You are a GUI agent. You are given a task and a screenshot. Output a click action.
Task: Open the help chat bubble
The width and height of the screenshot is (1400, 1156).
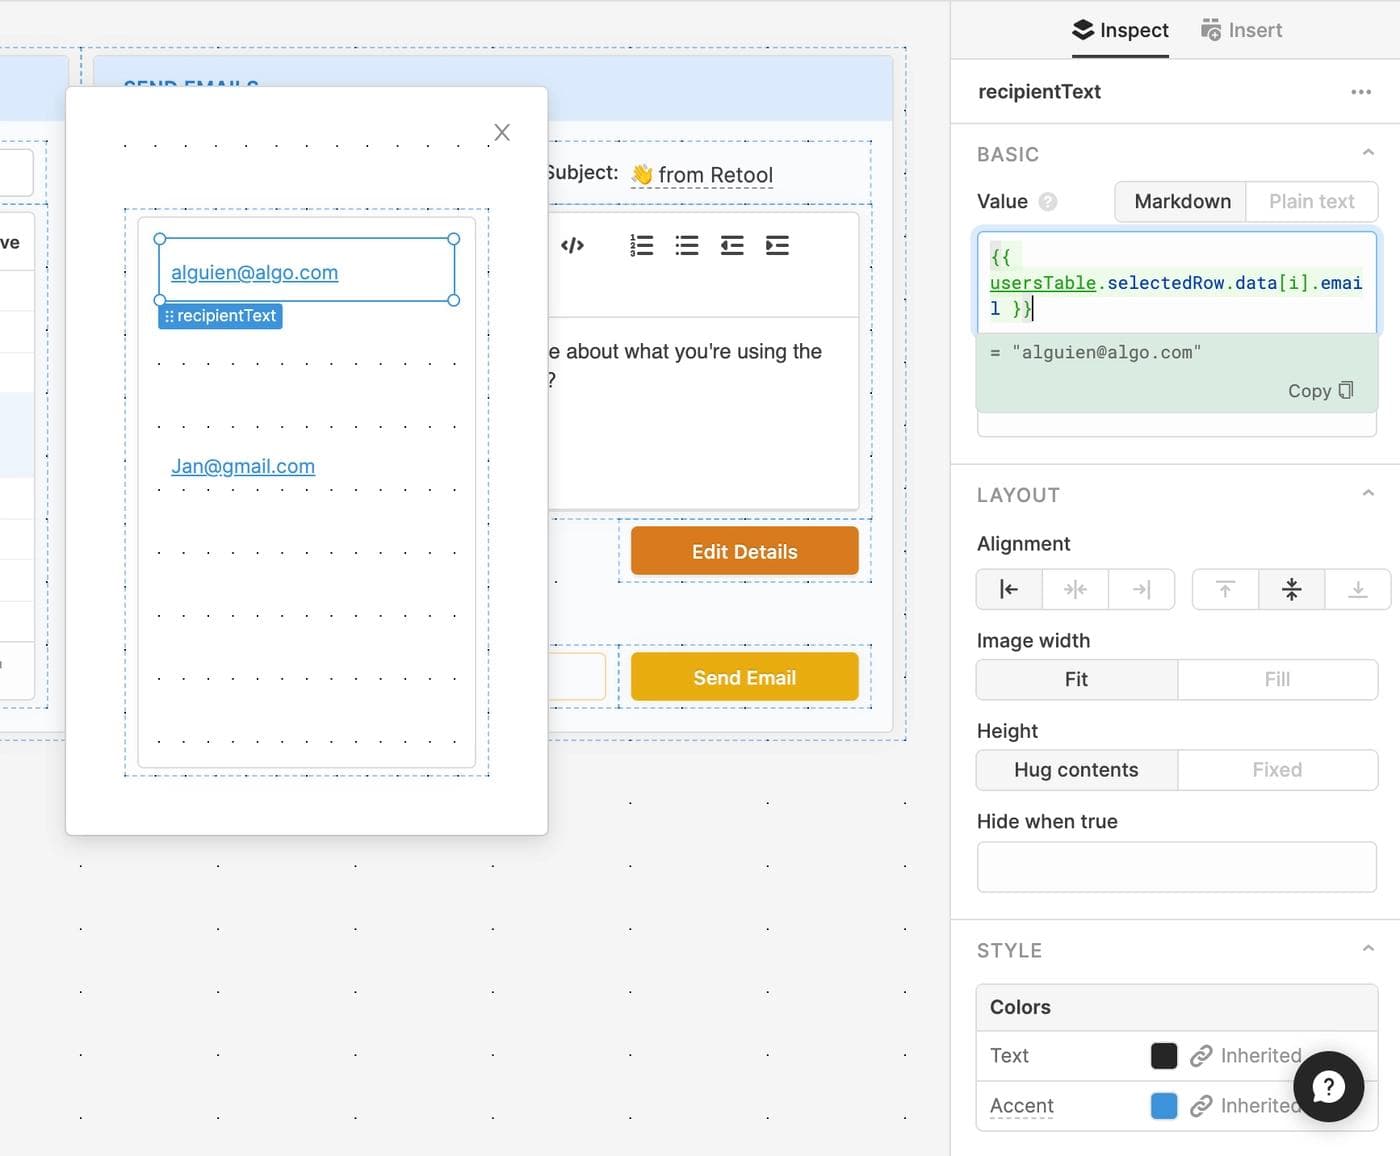point(1328,1086)
